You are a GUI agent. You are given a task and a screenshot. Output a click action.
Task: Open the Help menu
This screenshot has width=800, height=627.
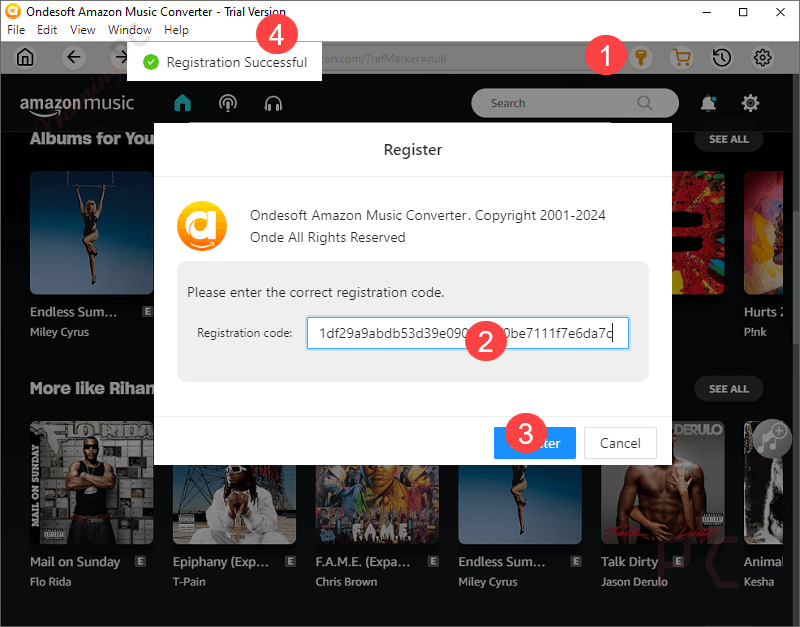pos(176,30)
